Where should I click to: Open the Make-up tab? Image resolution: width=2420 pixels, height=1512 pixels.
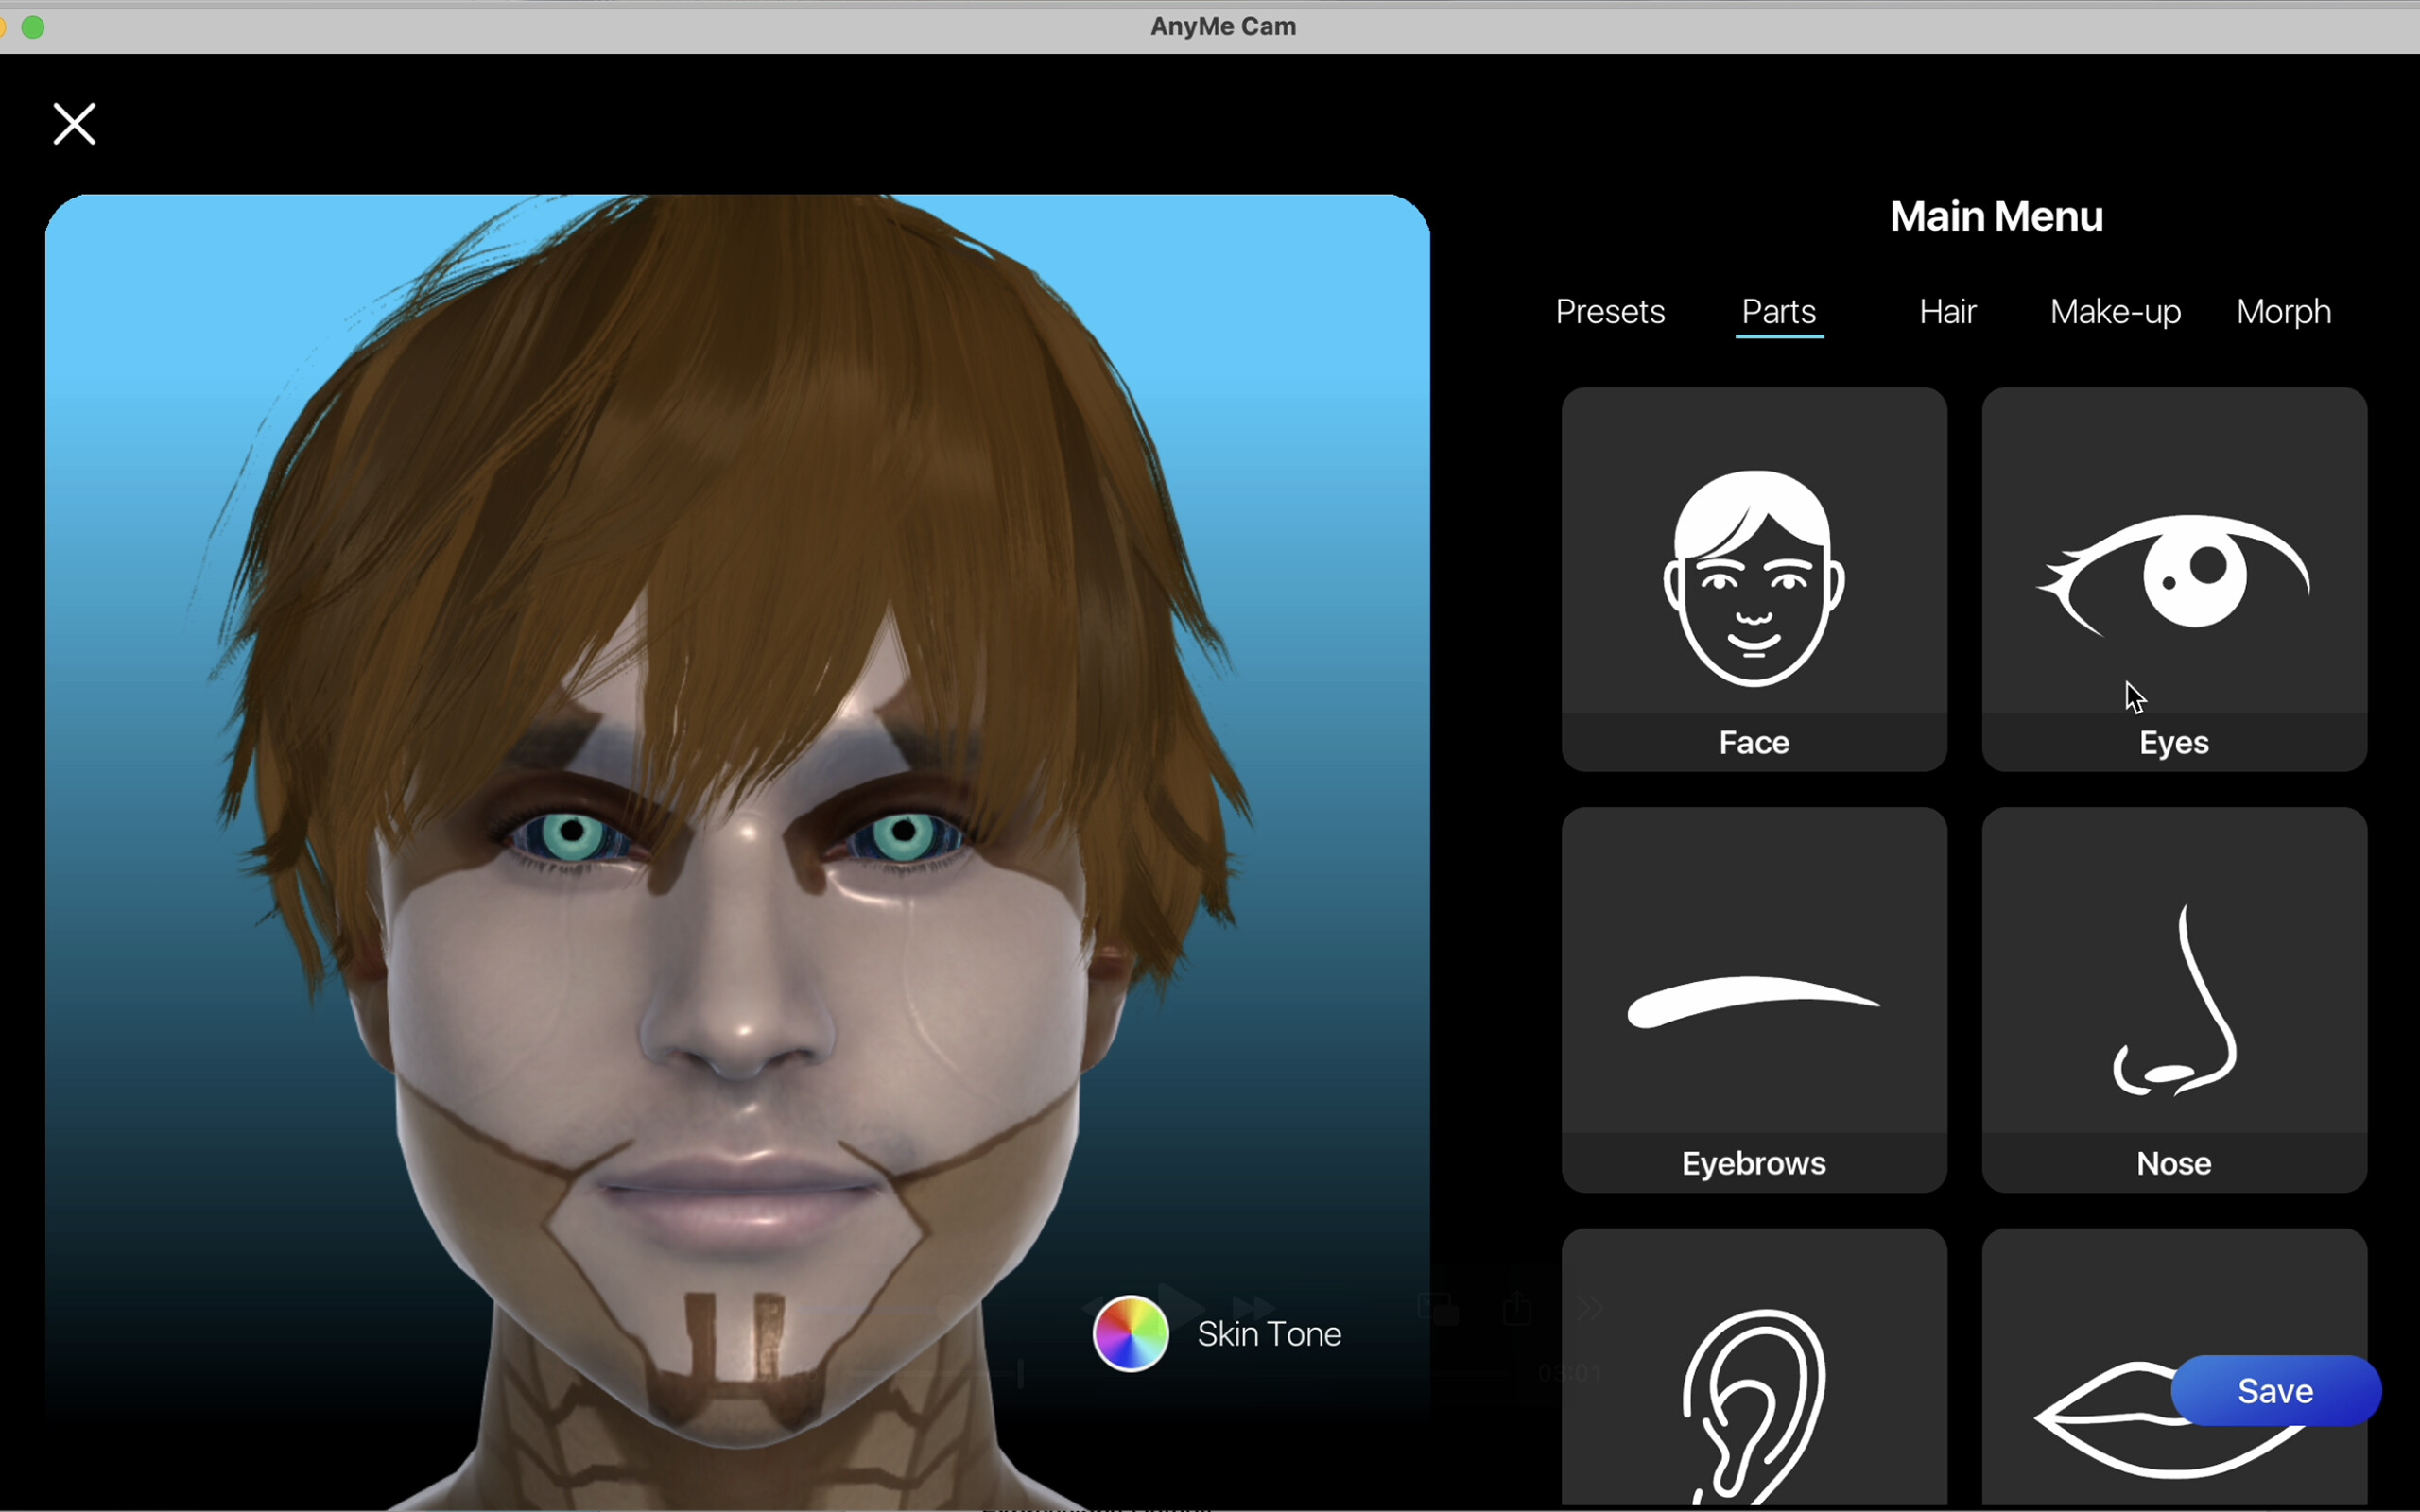2115,311
